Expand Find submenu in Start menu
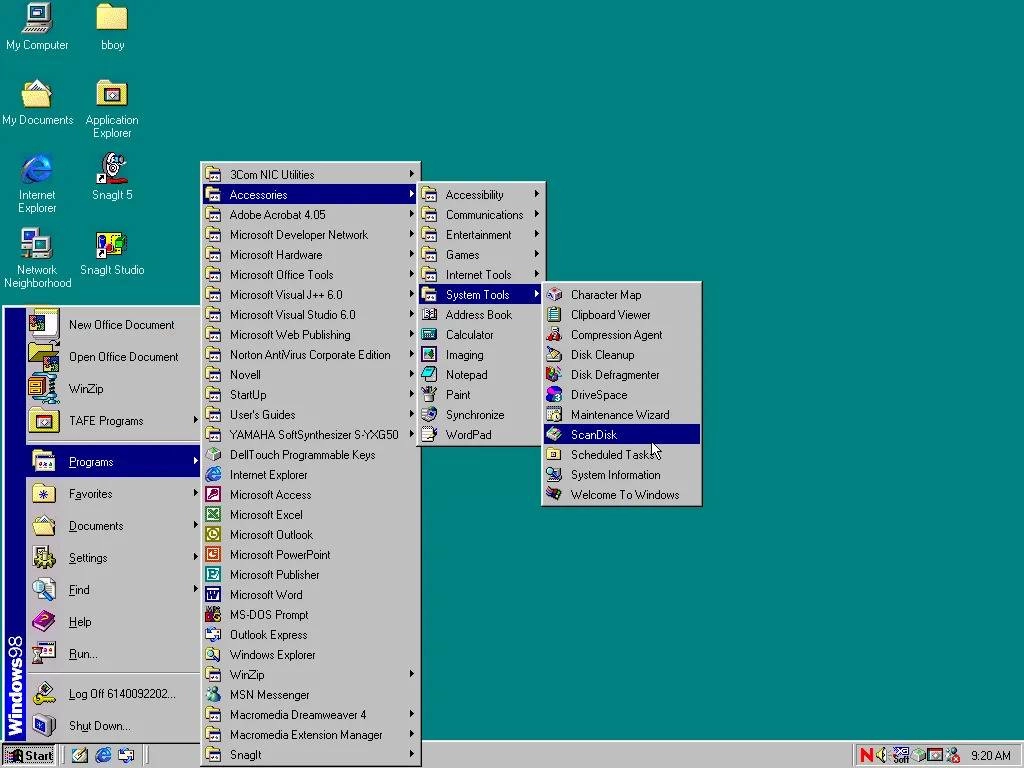Image resolution: width=1024 pixels, height=768 pixels. pos(114,590)
